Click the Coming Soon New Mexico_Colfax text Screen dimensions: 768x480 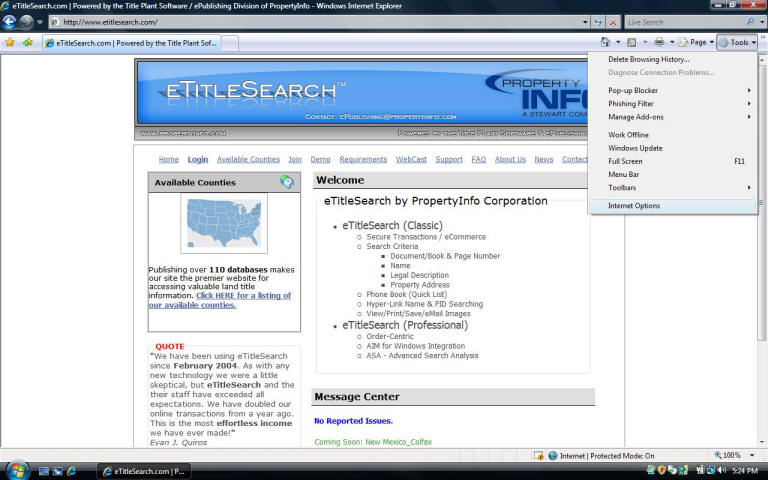click(373, 442)
